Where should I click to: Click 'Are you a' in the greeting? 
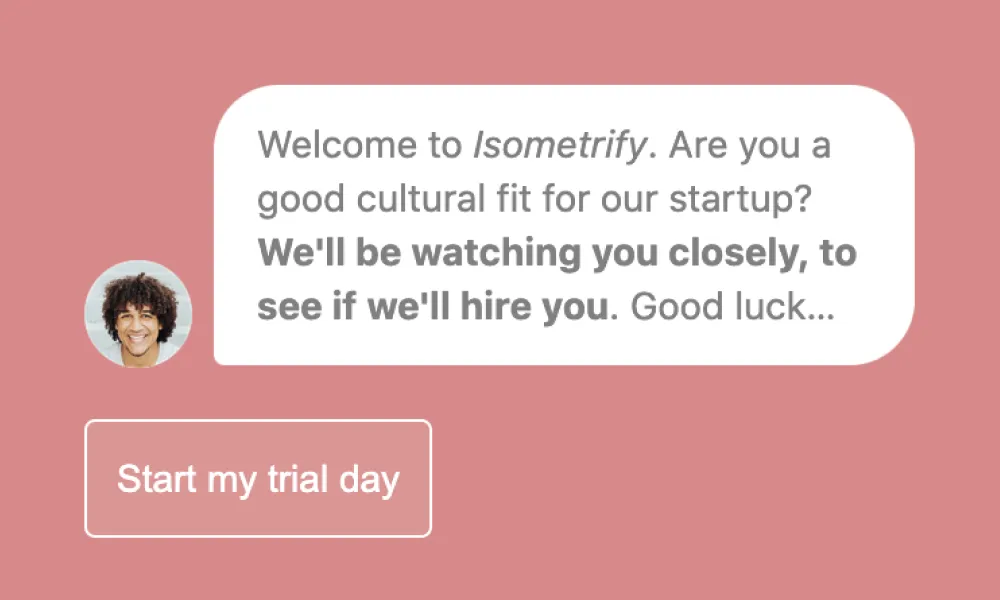pos(750,147)
